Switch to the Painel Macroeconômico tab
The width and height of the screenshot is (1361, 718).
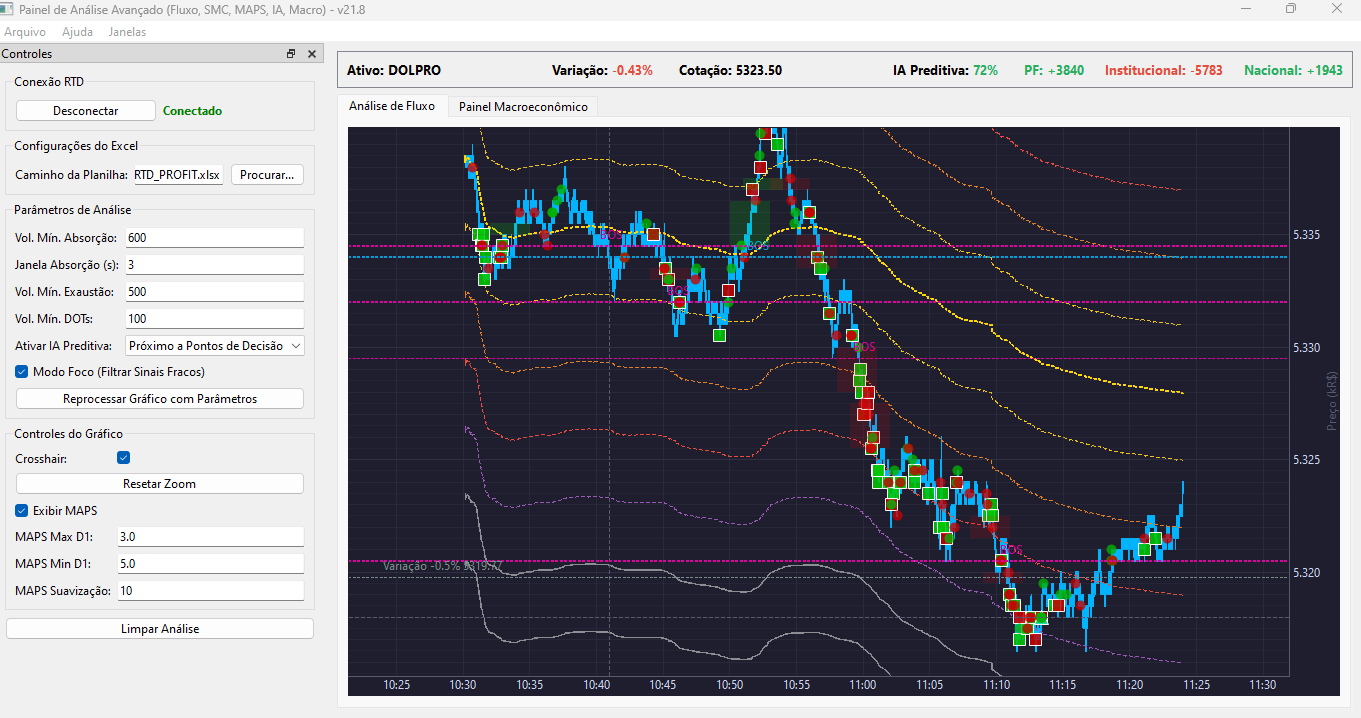click(x=523, y=106)
